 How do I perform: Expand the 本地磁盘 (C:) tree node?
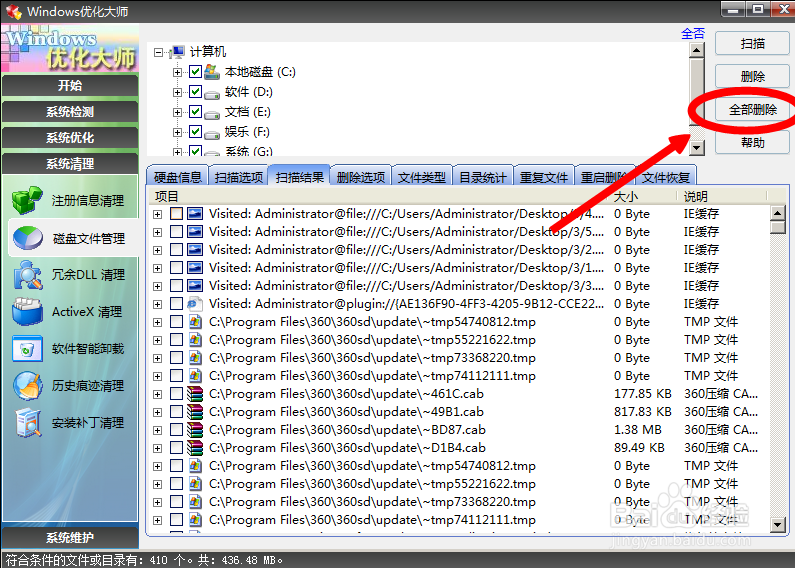[177, 72]
